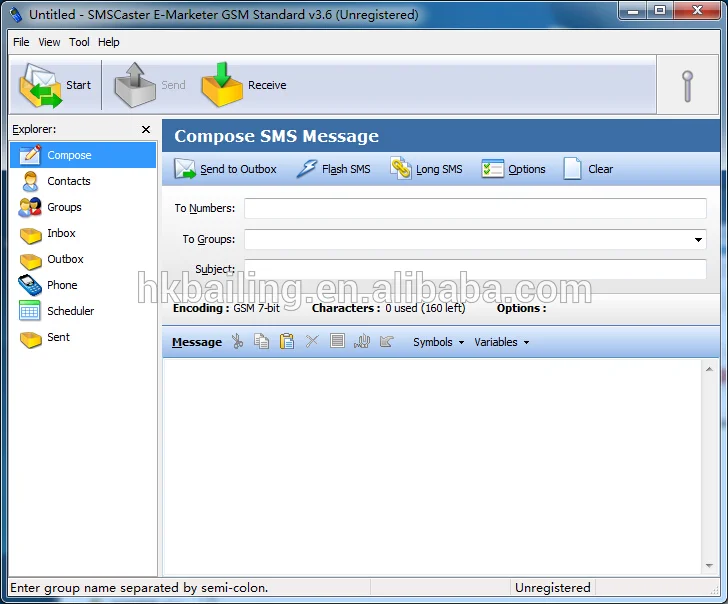Close the Explorer panel

(146, 130)
